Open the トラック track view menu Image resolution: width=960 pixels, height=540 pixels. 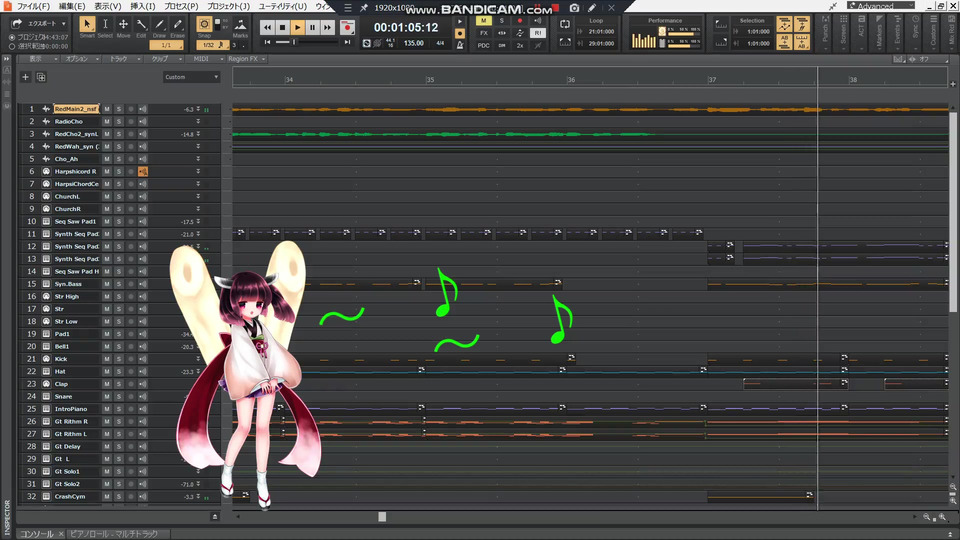pos(122,59)
